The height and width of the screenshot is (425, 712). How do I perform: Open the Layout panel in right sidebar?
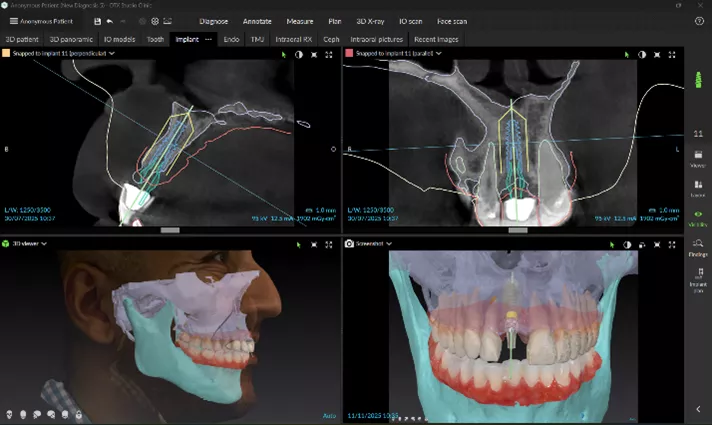click(x=698, y=188)
